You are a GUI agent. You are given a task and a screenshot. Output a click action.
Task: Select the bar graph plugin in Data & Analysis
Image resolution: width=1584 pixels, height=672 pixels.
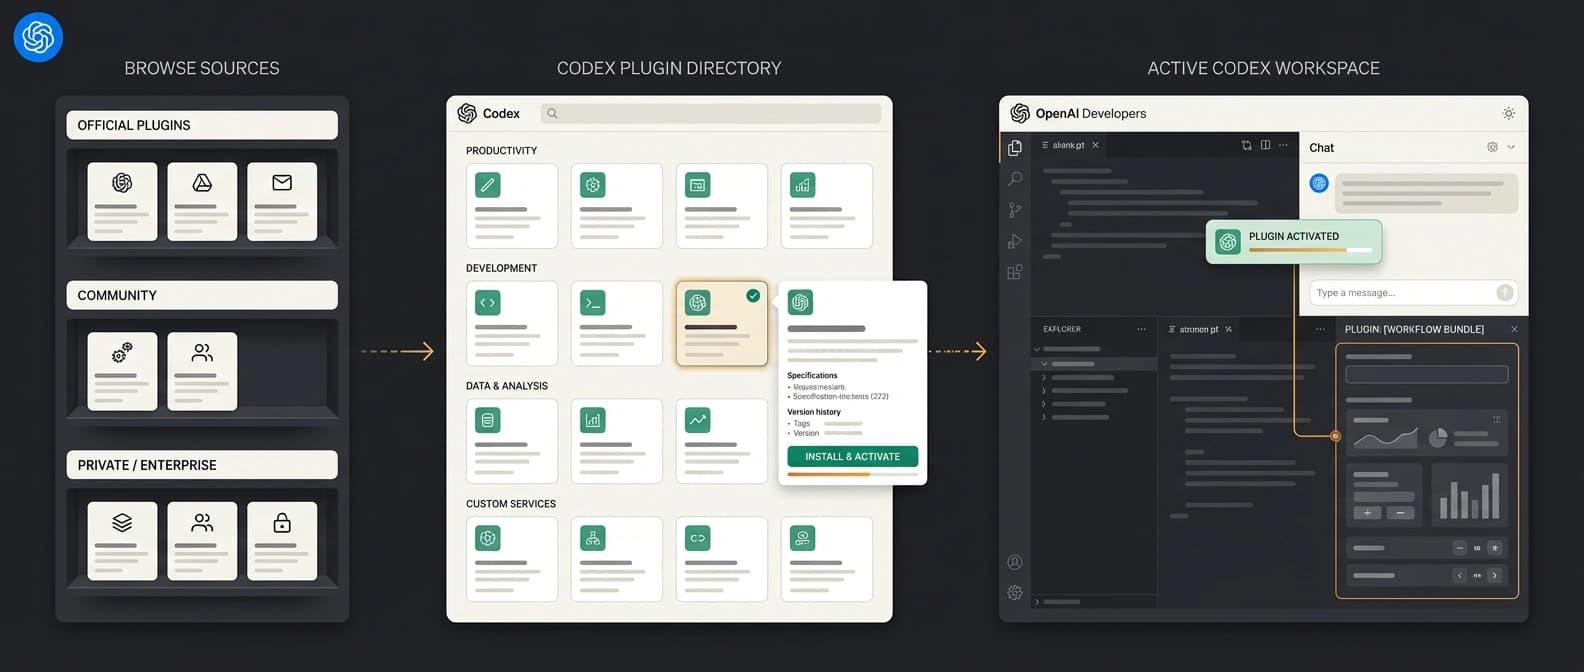[x=617, y=441]
